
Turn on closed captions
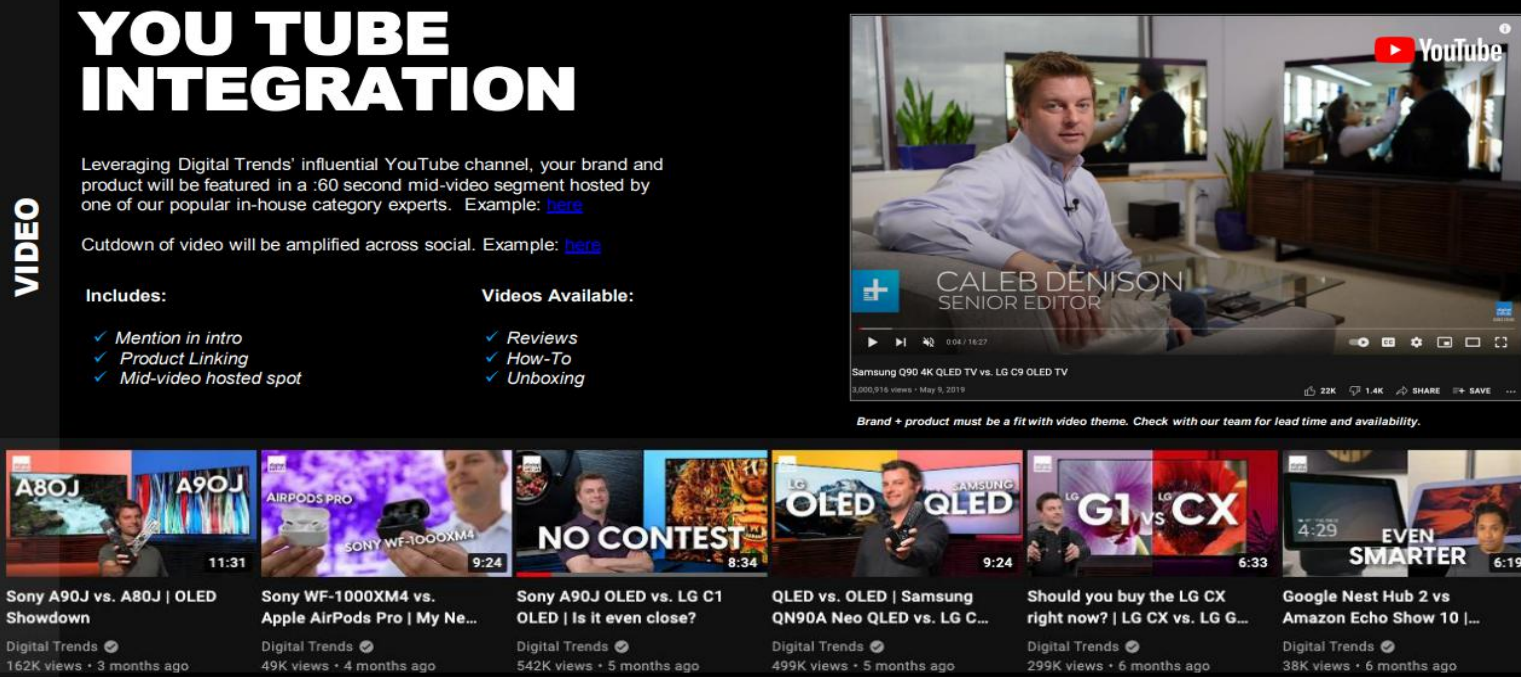pos(1388,342)
